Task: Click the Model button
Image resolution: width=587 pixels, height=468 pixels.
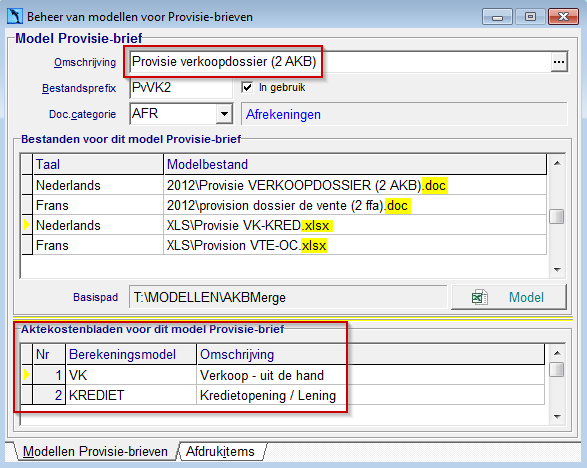Action: pos(509,297)
